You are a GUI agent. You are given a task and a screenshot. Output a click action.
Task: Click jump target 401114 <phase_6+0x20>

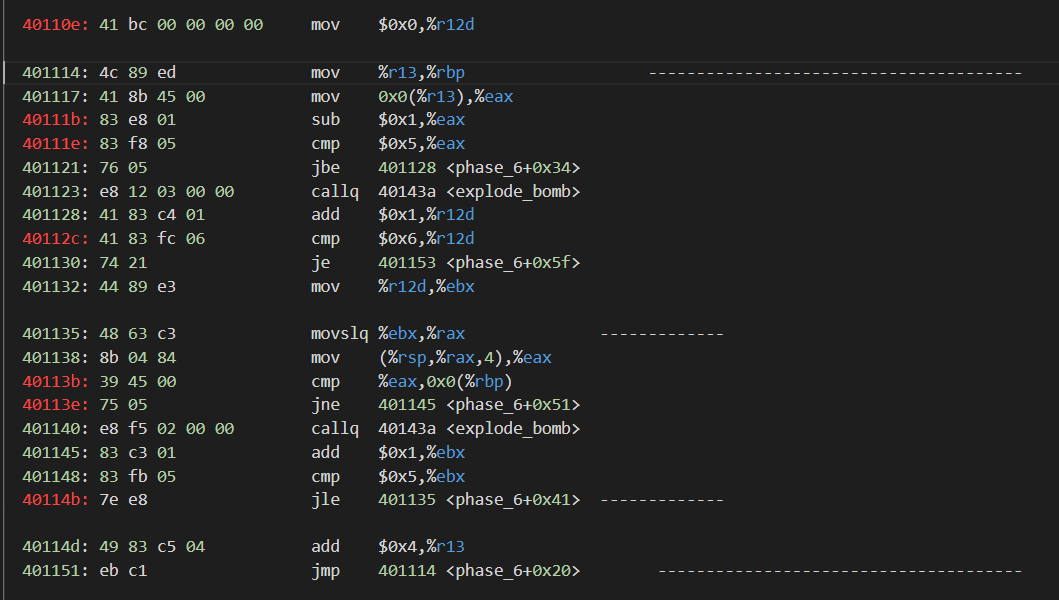480,571
